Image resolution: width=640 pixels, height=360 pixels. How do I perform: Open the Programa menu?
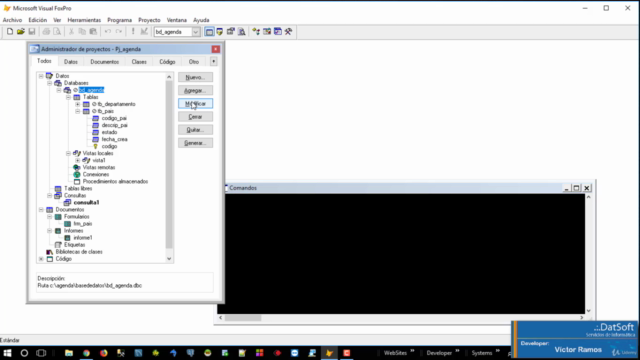pyautogui.click(x=120, y=20)
